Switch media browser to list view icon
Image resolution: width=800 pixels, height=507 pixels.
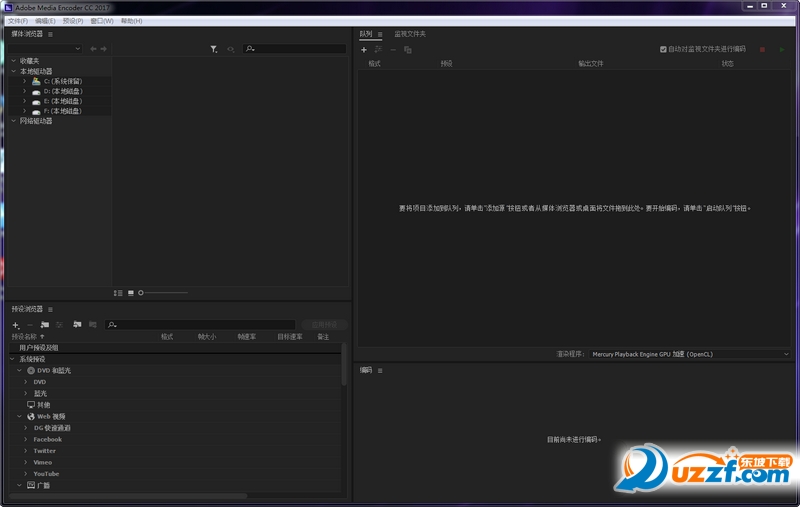[118, 293]
